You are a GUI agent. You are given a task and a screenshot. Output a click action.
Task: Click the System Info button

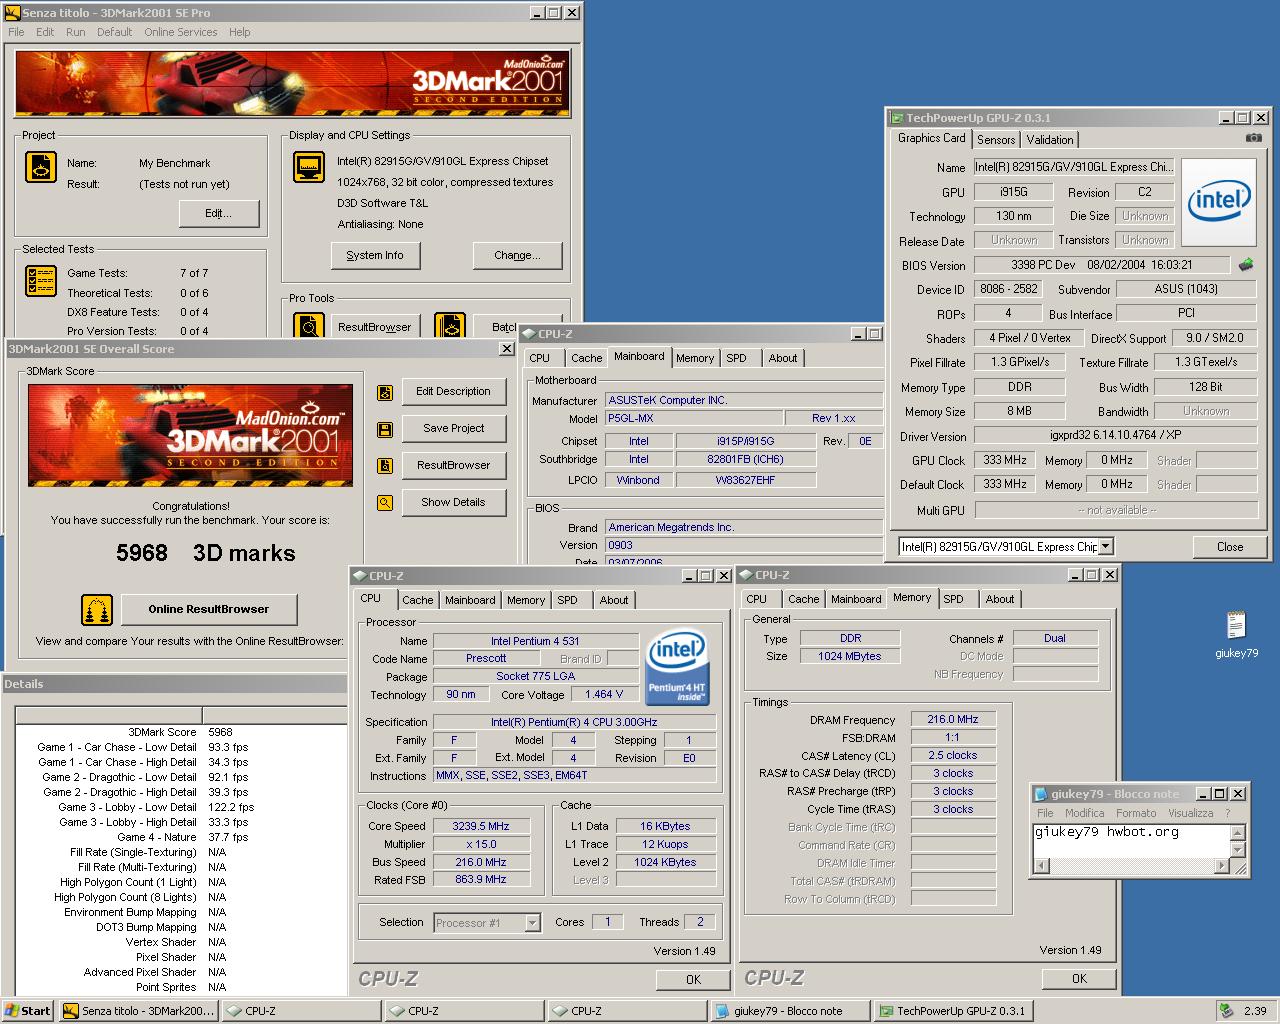[375, 256]
